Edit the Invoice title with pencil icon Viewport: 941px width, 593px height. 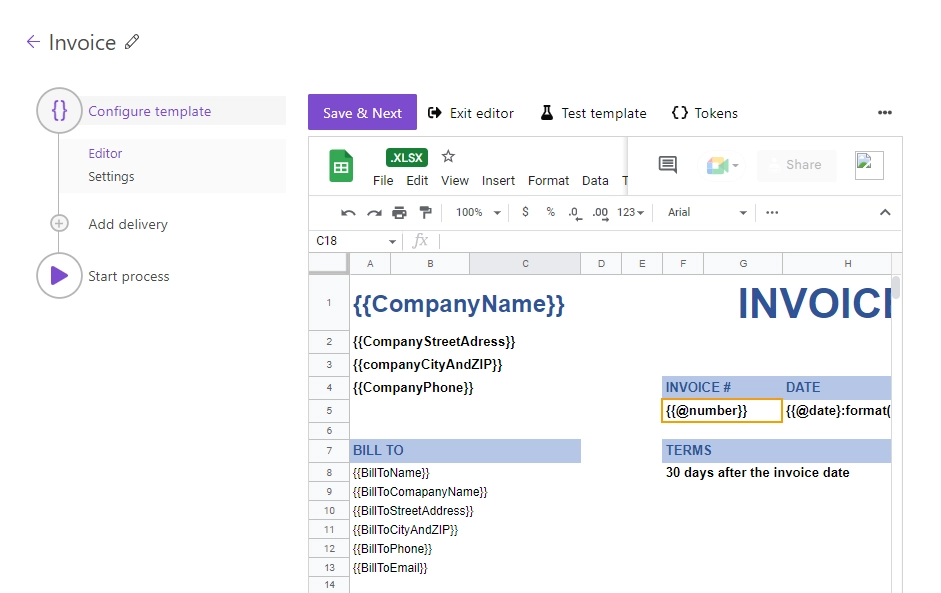point(132,41)
